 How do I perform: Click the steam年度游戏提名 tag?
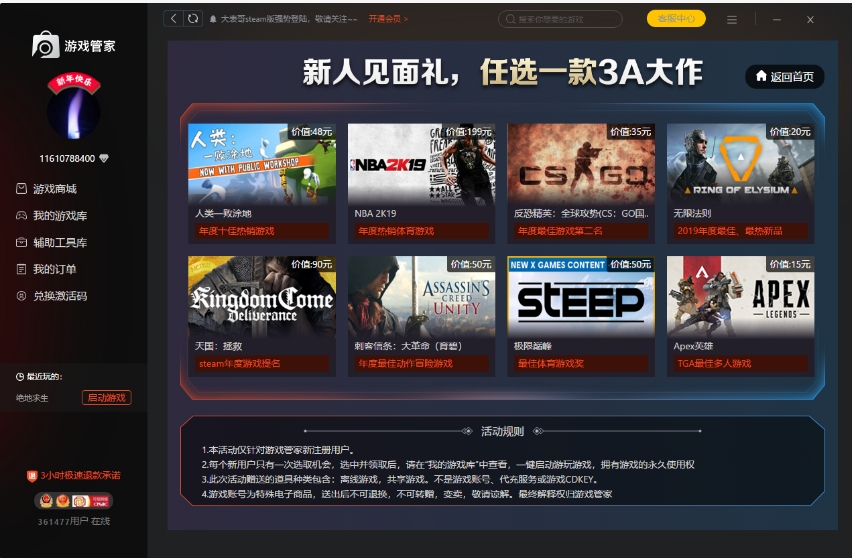point(261,363)
